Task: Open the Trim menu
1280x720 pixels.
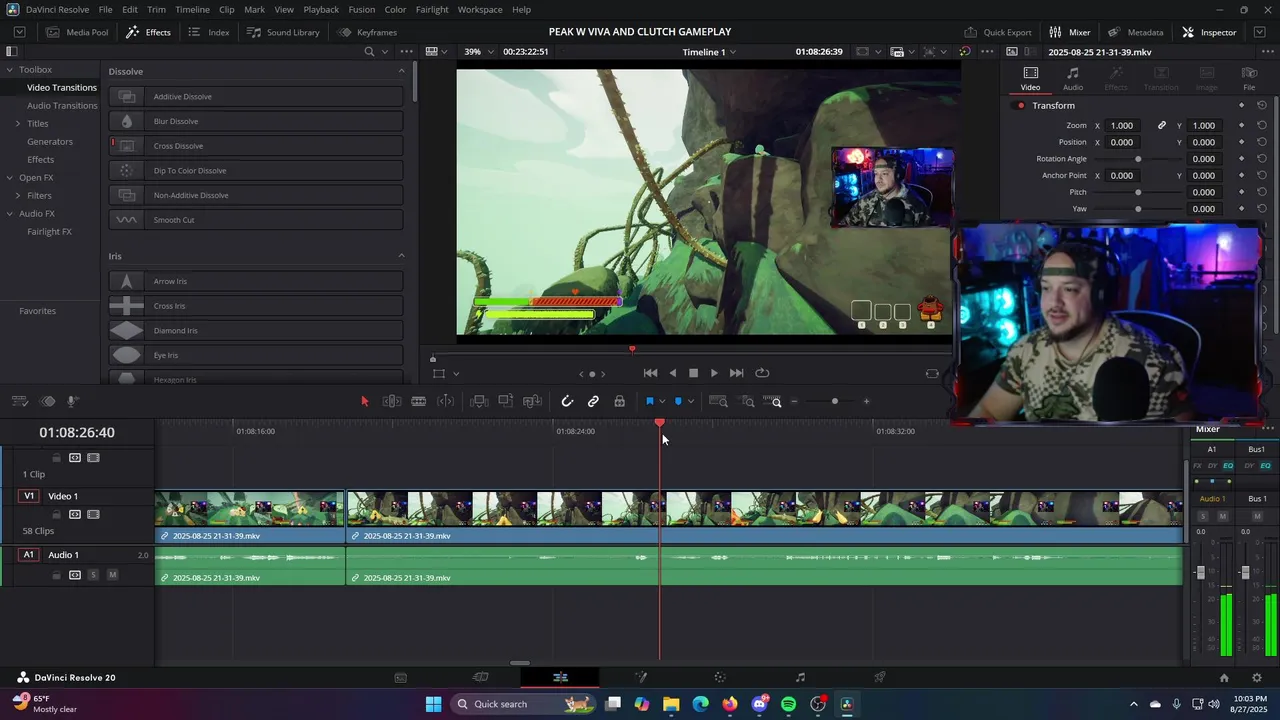Action: click(x=156, y=9)
